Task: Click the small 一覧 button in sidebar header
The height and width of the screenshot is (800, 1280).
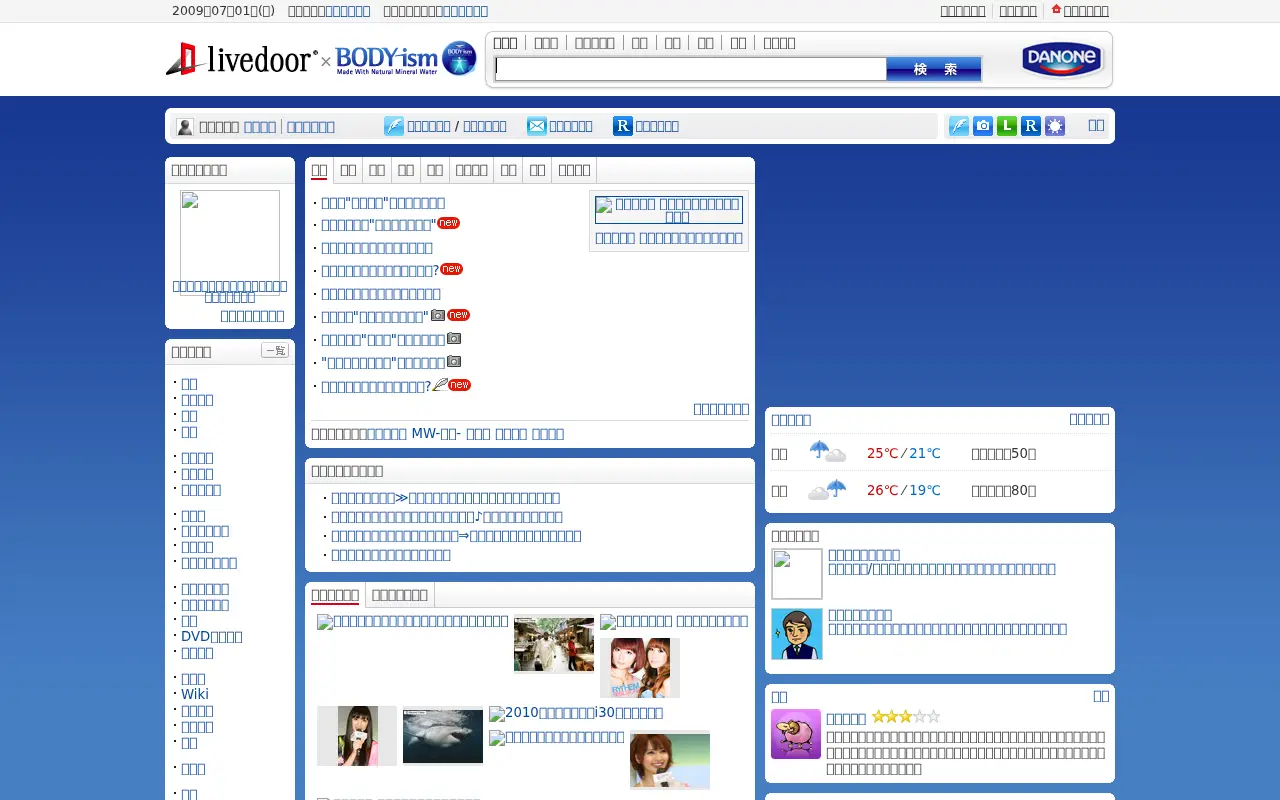Action: (x=275, y=350)
